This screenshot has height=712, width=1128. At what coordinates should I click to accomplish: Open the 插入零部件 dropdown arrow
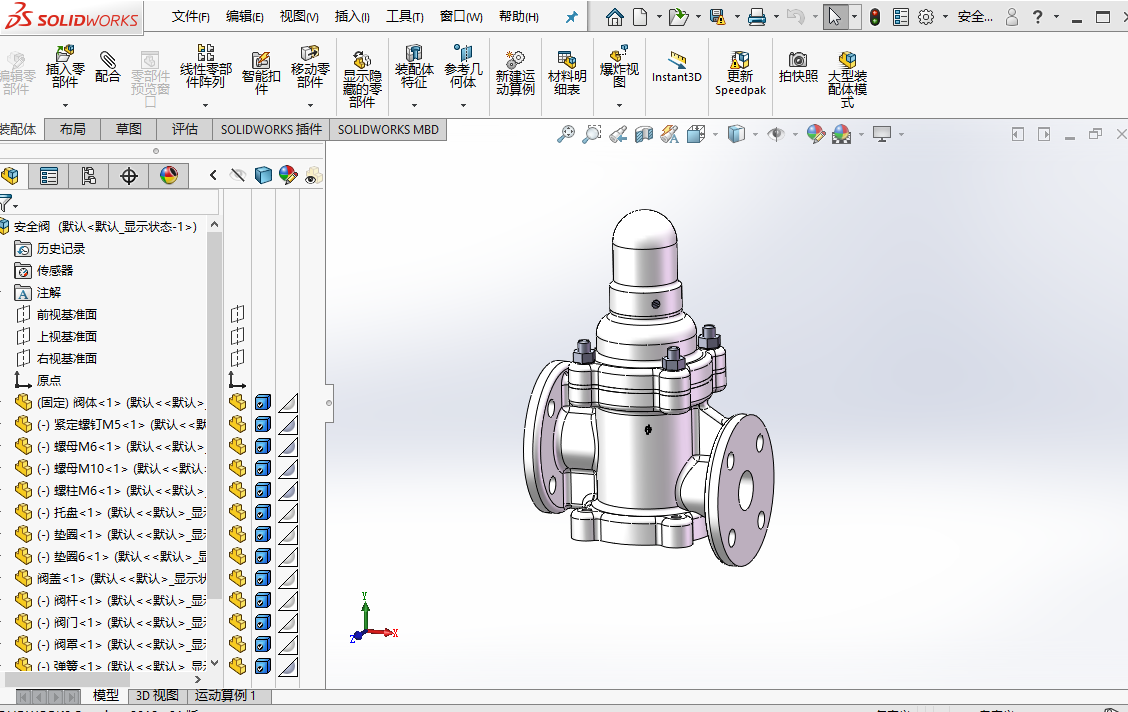coord(65,105)
